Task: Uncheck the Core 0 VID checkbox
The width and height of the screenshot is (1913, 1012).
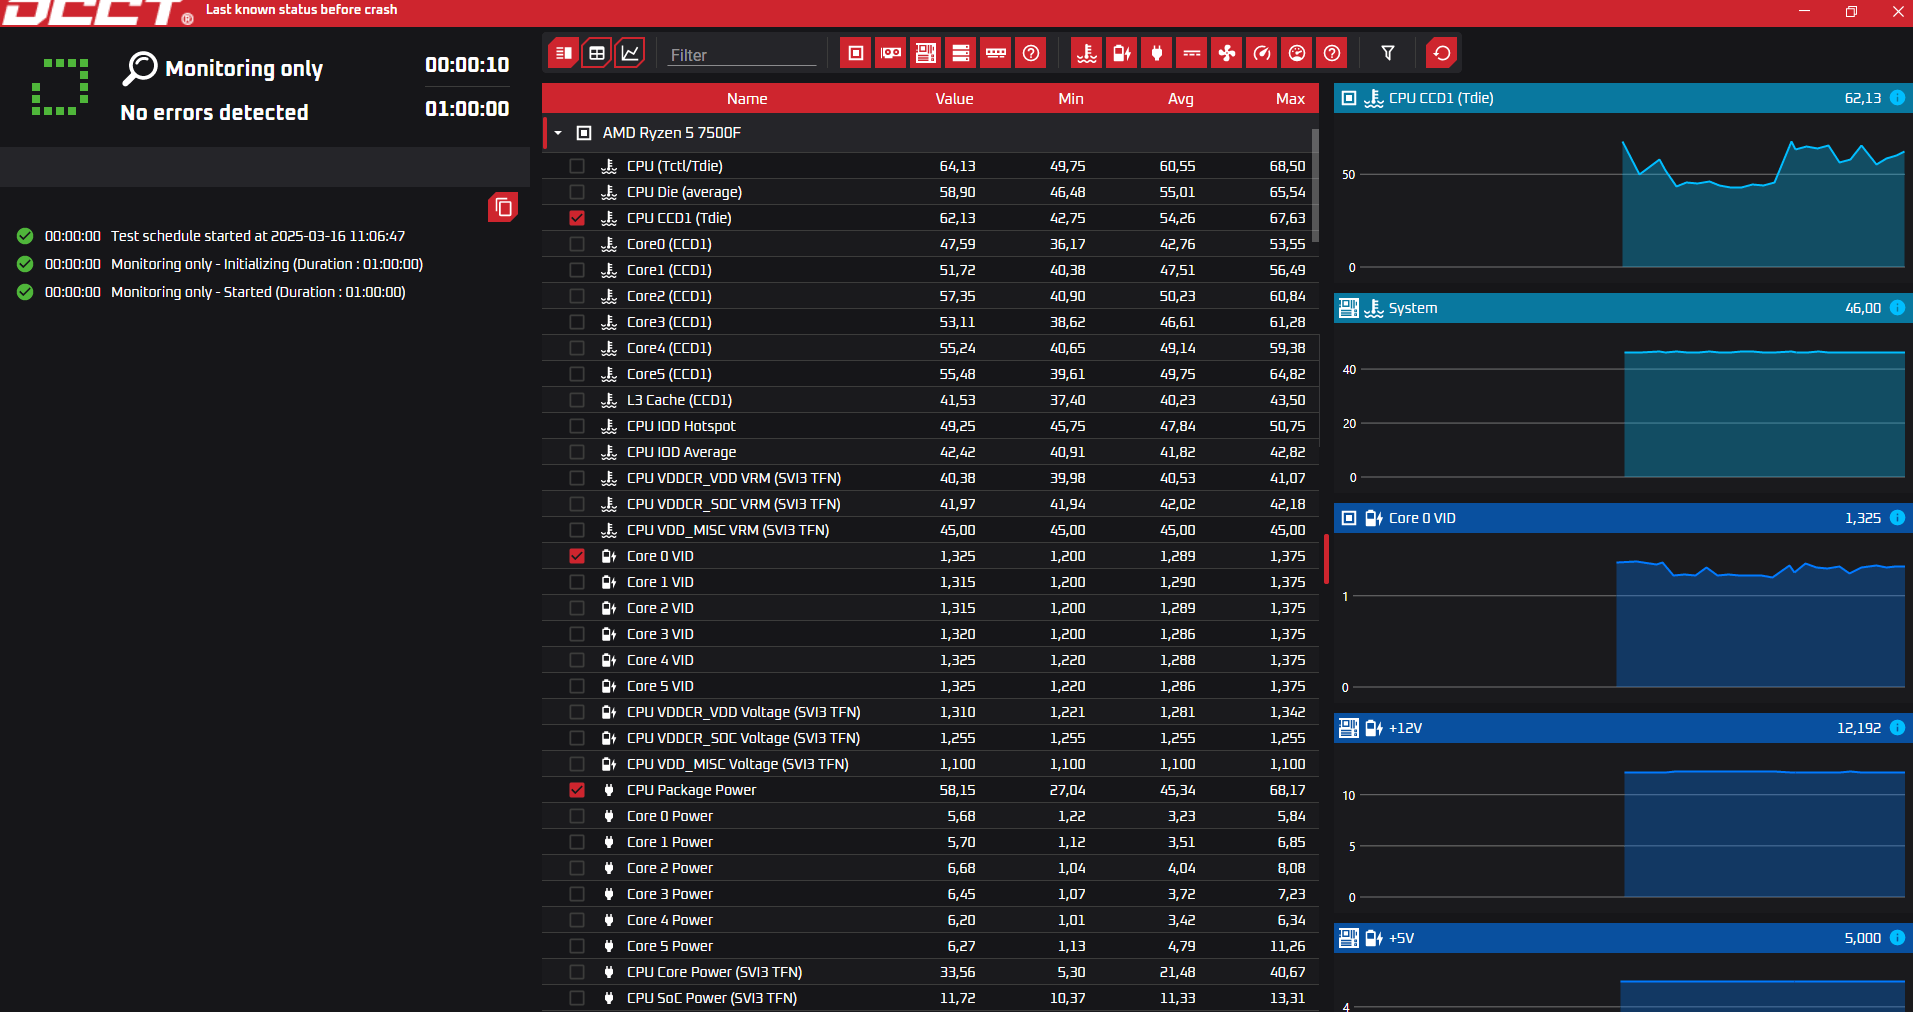Action: [577, 556]
